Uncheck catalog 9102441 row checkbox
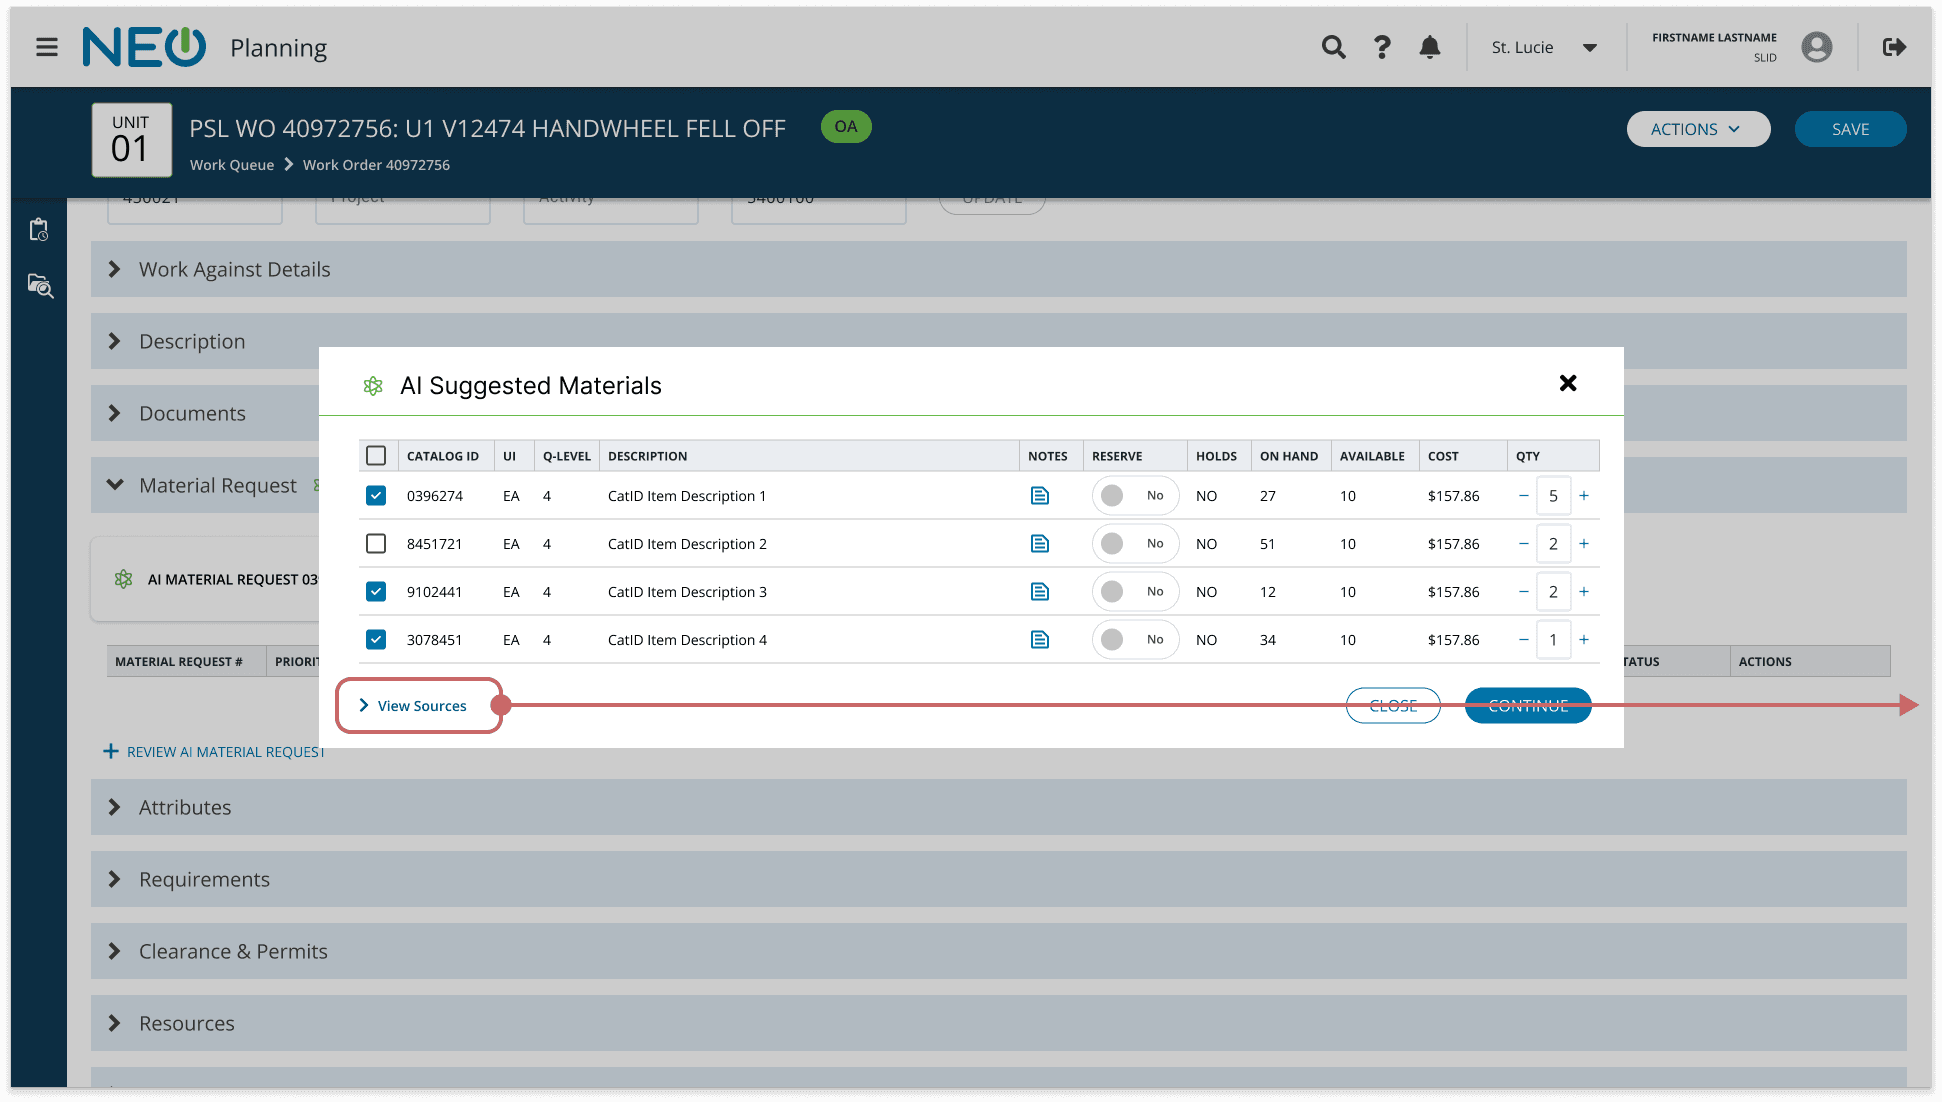Screen dimensions: 1942x1102 376,592
